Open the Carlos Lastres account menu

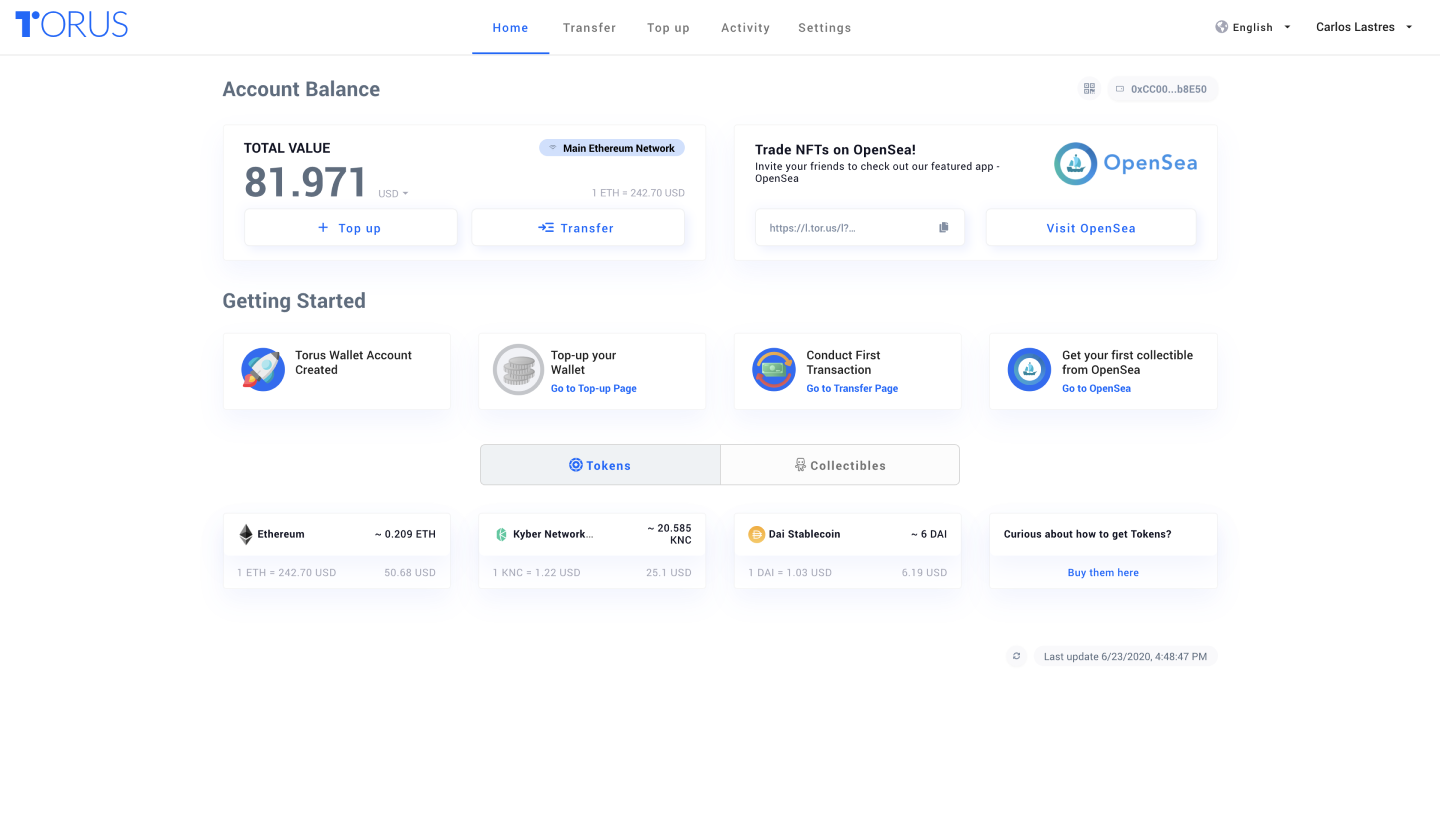pyautogui.click(x=1364, y=27)
